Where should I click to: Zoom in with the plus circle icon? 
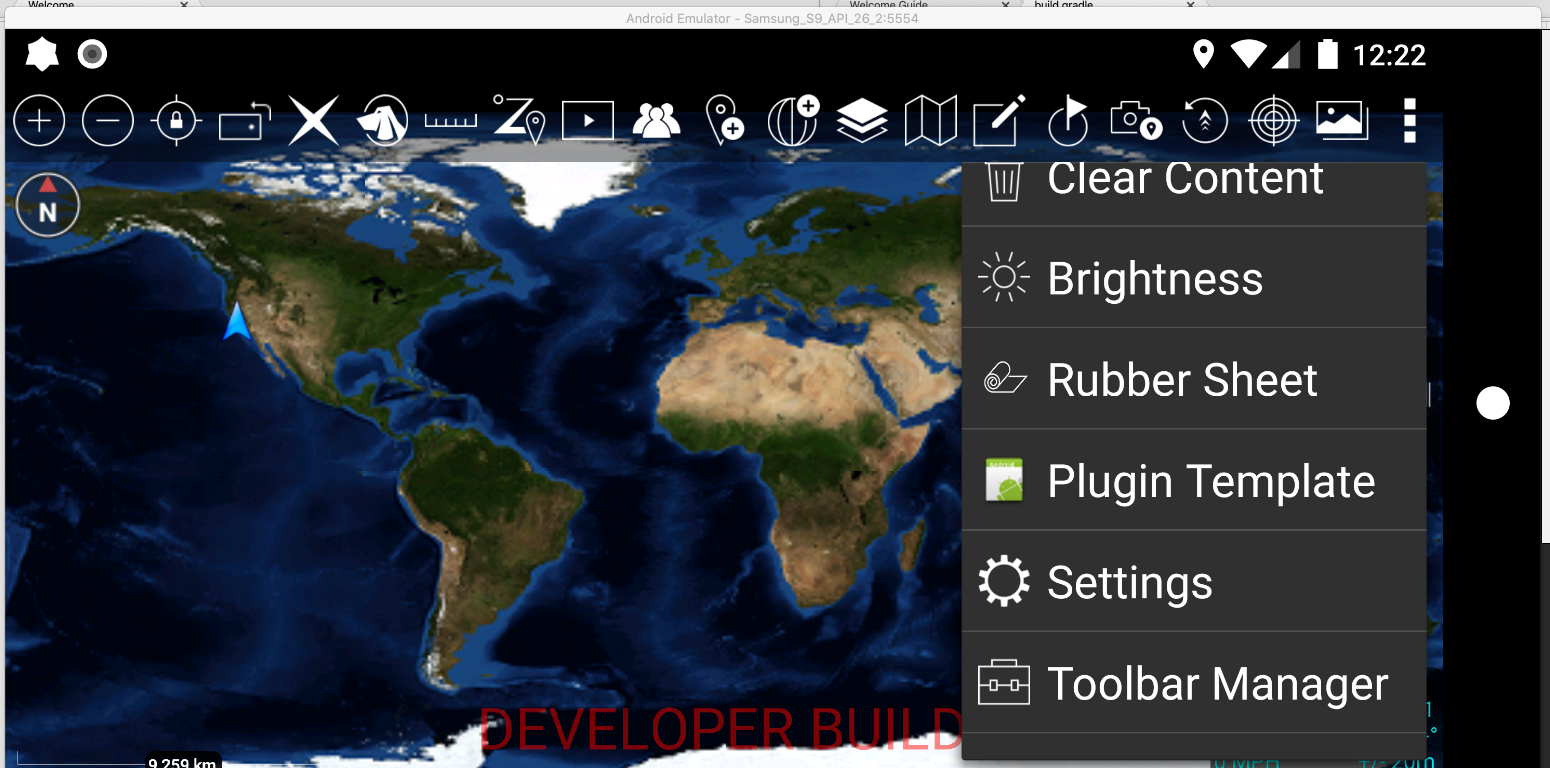[39, 121]
